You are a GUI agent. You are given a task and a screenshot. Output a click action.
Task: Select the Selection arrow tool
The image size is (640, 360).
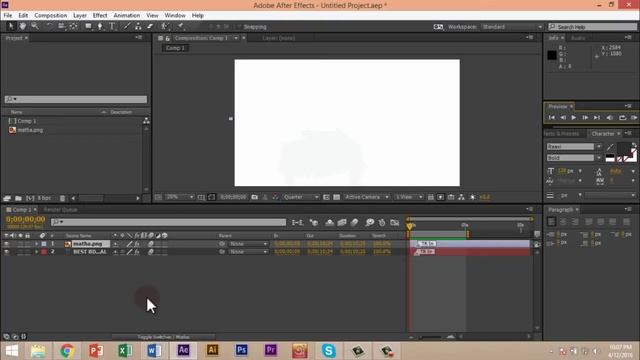11,27
